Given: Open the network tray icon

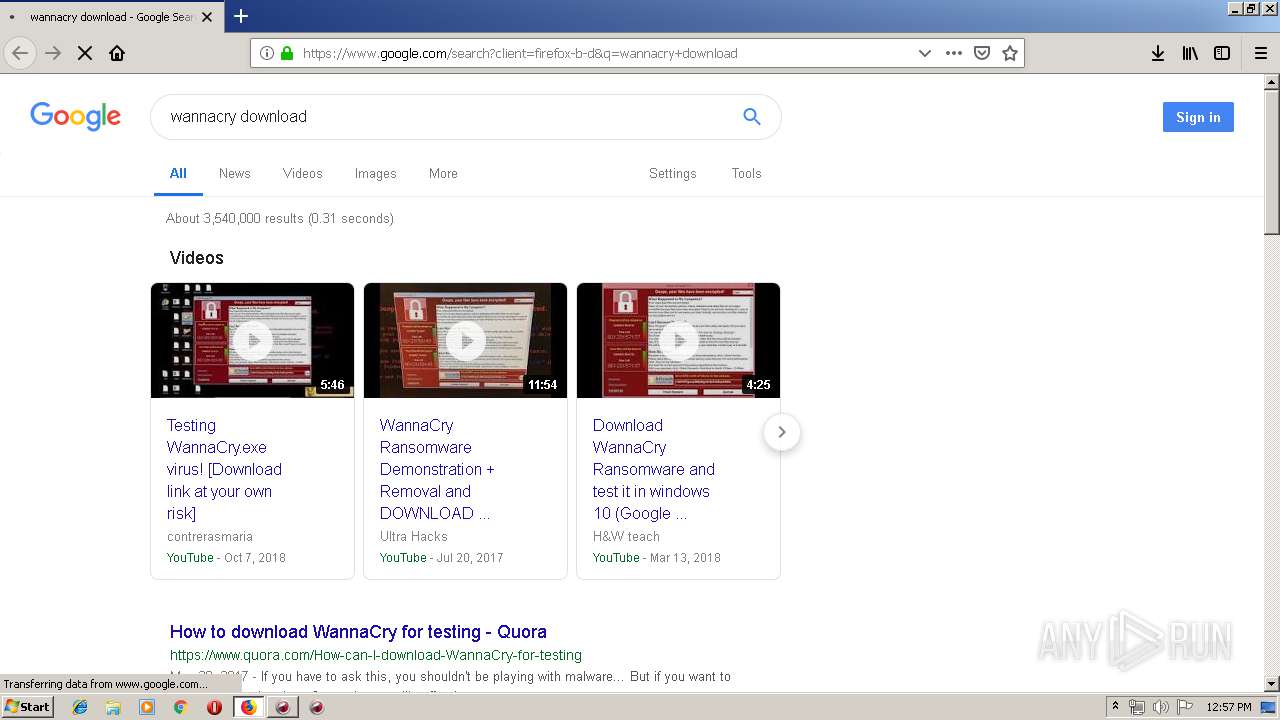Looking at the screenshot, I should click(x=1137, y=707).
